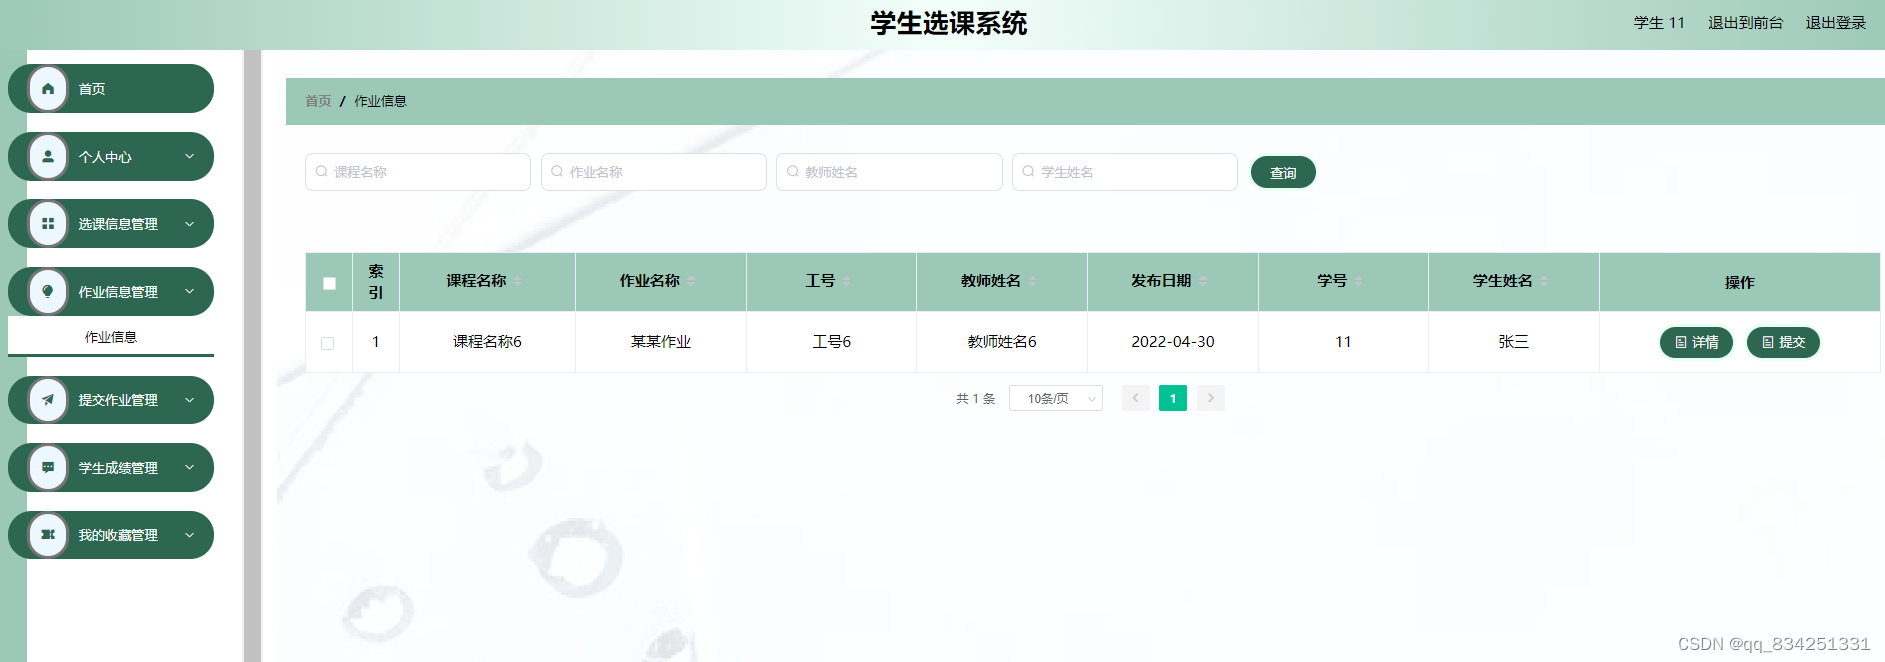Sort by the 学号 column sort arrows
The width and height of the screenshot is (1885, 662).
pyautogui.click(x=1358, y=281)
